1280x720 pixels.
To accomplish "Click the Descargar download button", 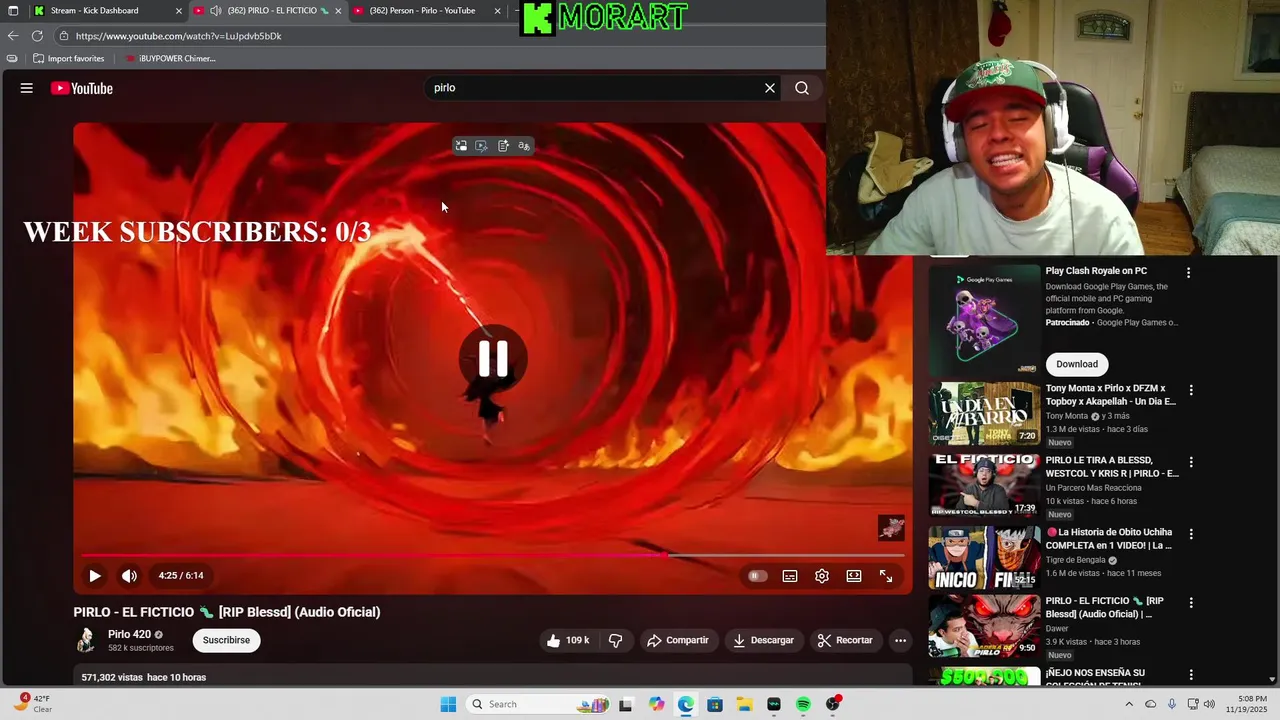I will point(763,640).
